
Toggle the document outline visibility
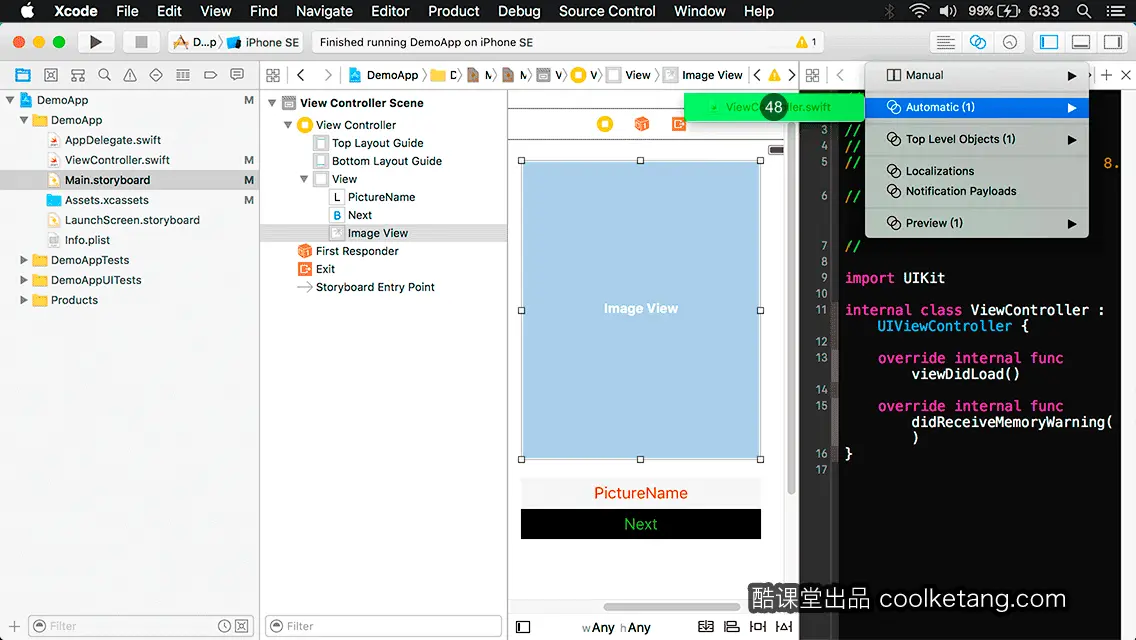pyautogui.click(x=523, y=627)
